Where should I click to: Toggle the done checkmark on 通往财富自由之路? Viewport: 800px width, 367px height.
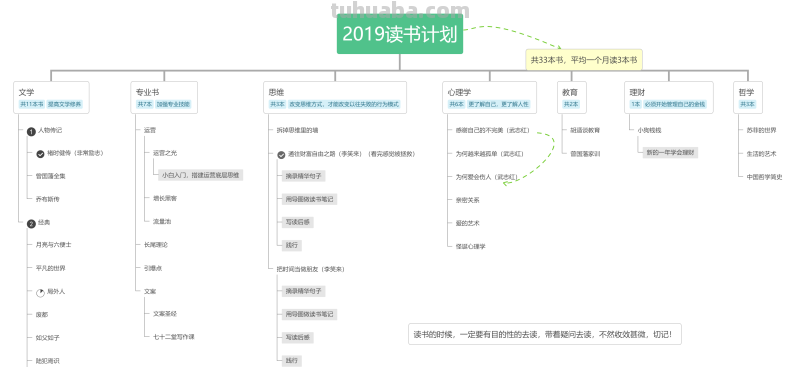[x=281, y=155]
